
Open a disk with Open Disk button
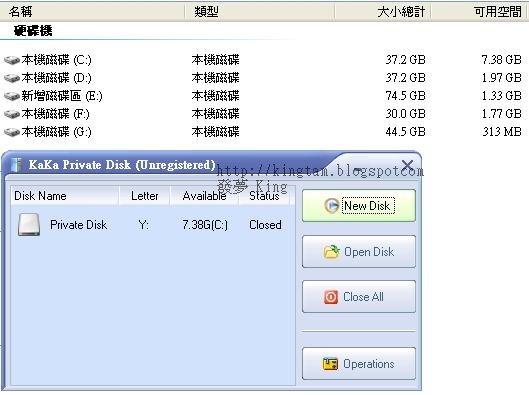[359, 252]
